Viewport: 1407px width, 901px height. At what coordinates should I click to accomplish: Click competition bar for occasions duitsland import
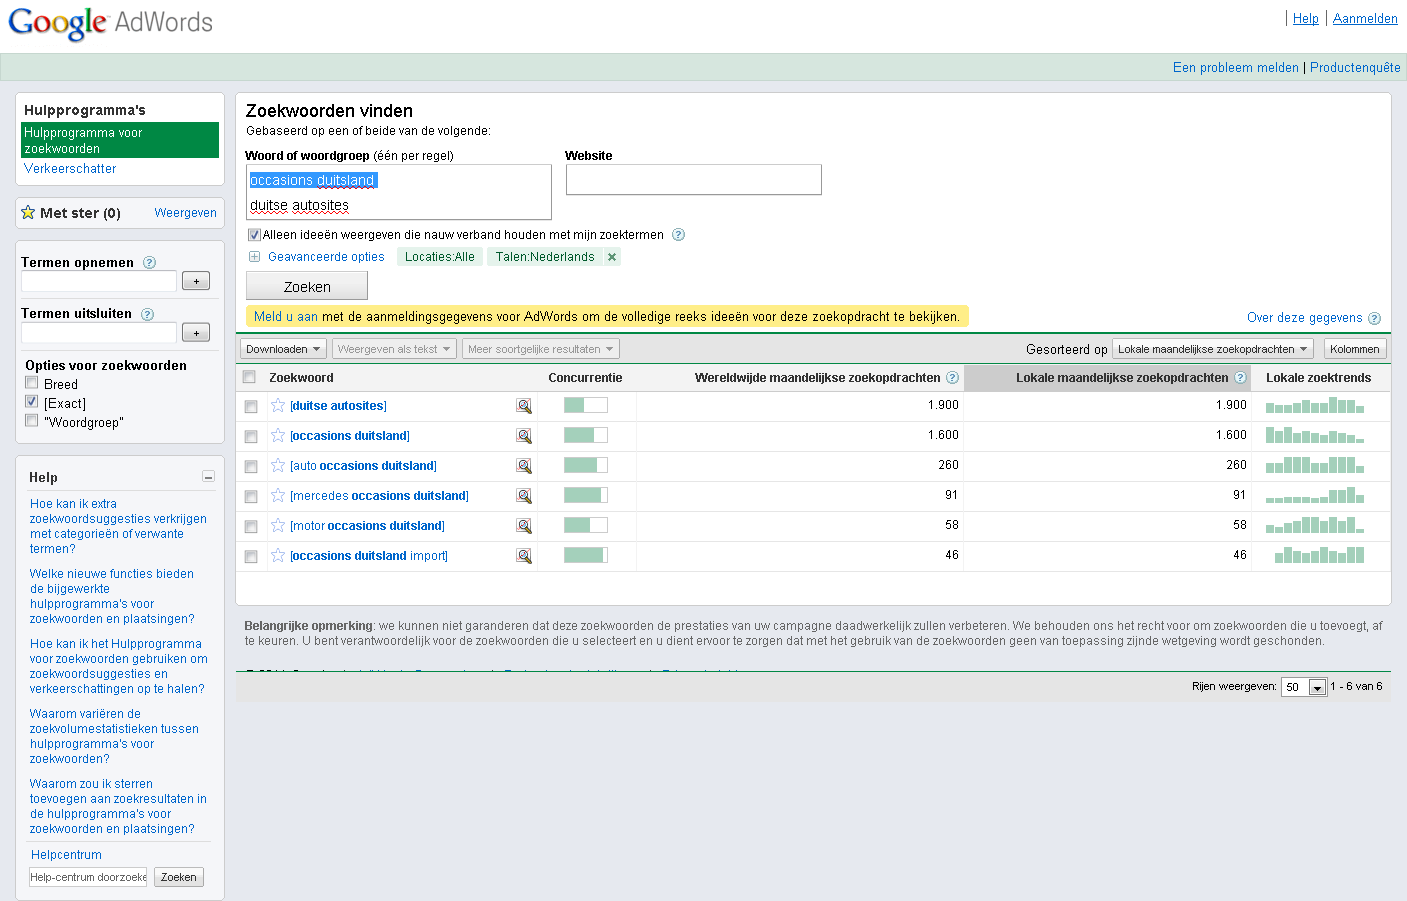(x=585, y=555)
